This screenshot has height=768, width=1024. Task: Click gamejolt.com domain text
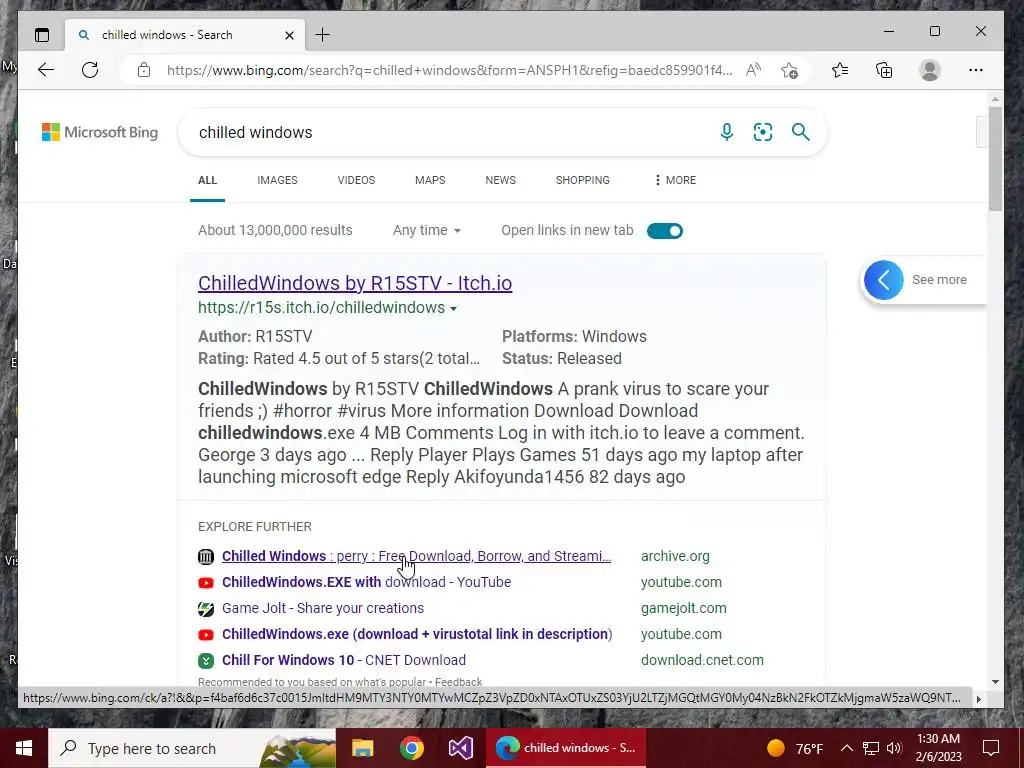683,609
